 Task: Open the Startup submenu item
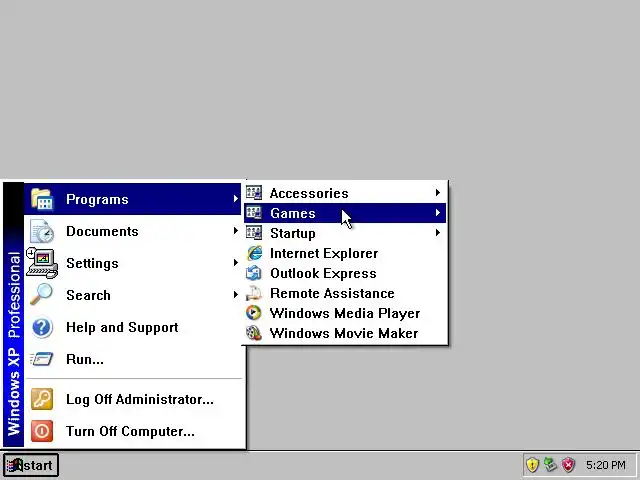tap(345, 233)
